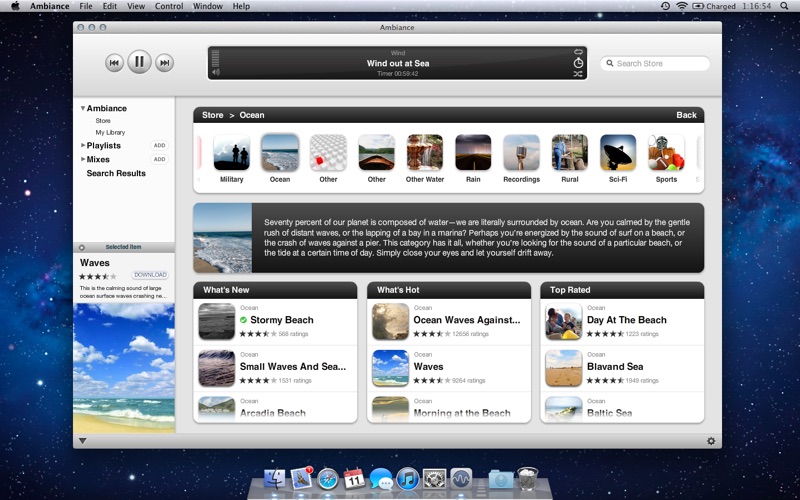
Task: Expand the Mixes sidebar section
Action: [x=83, y=159]
